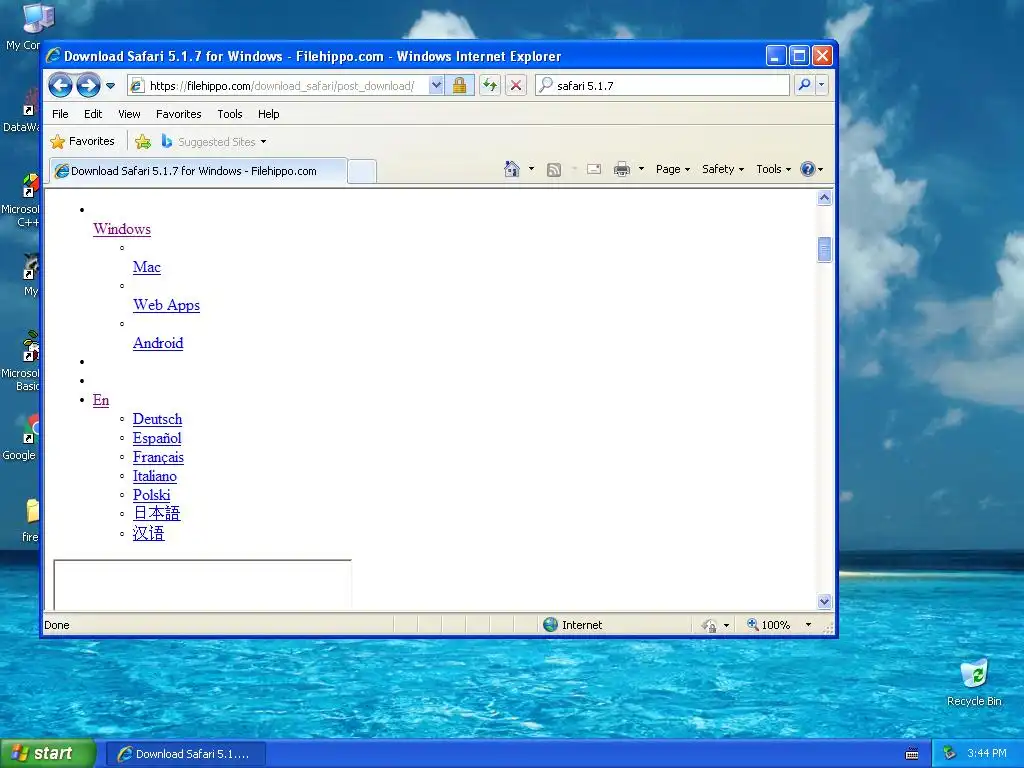Image resolution: width=1024 pixels, height=768 pixels.
Task: Change the 100% zoom level button
Action: 769,625
